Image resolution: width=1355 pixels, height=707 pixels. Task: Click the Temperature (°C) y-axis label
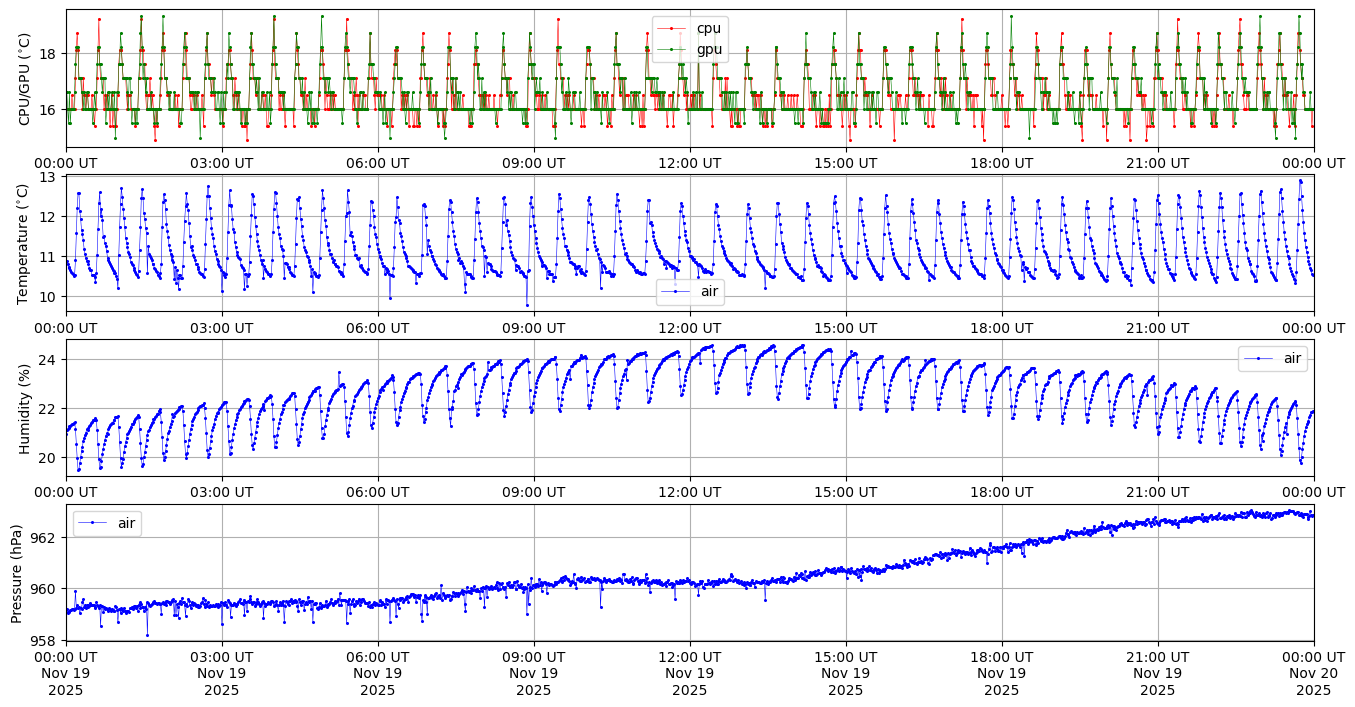[x=25, y=243]
